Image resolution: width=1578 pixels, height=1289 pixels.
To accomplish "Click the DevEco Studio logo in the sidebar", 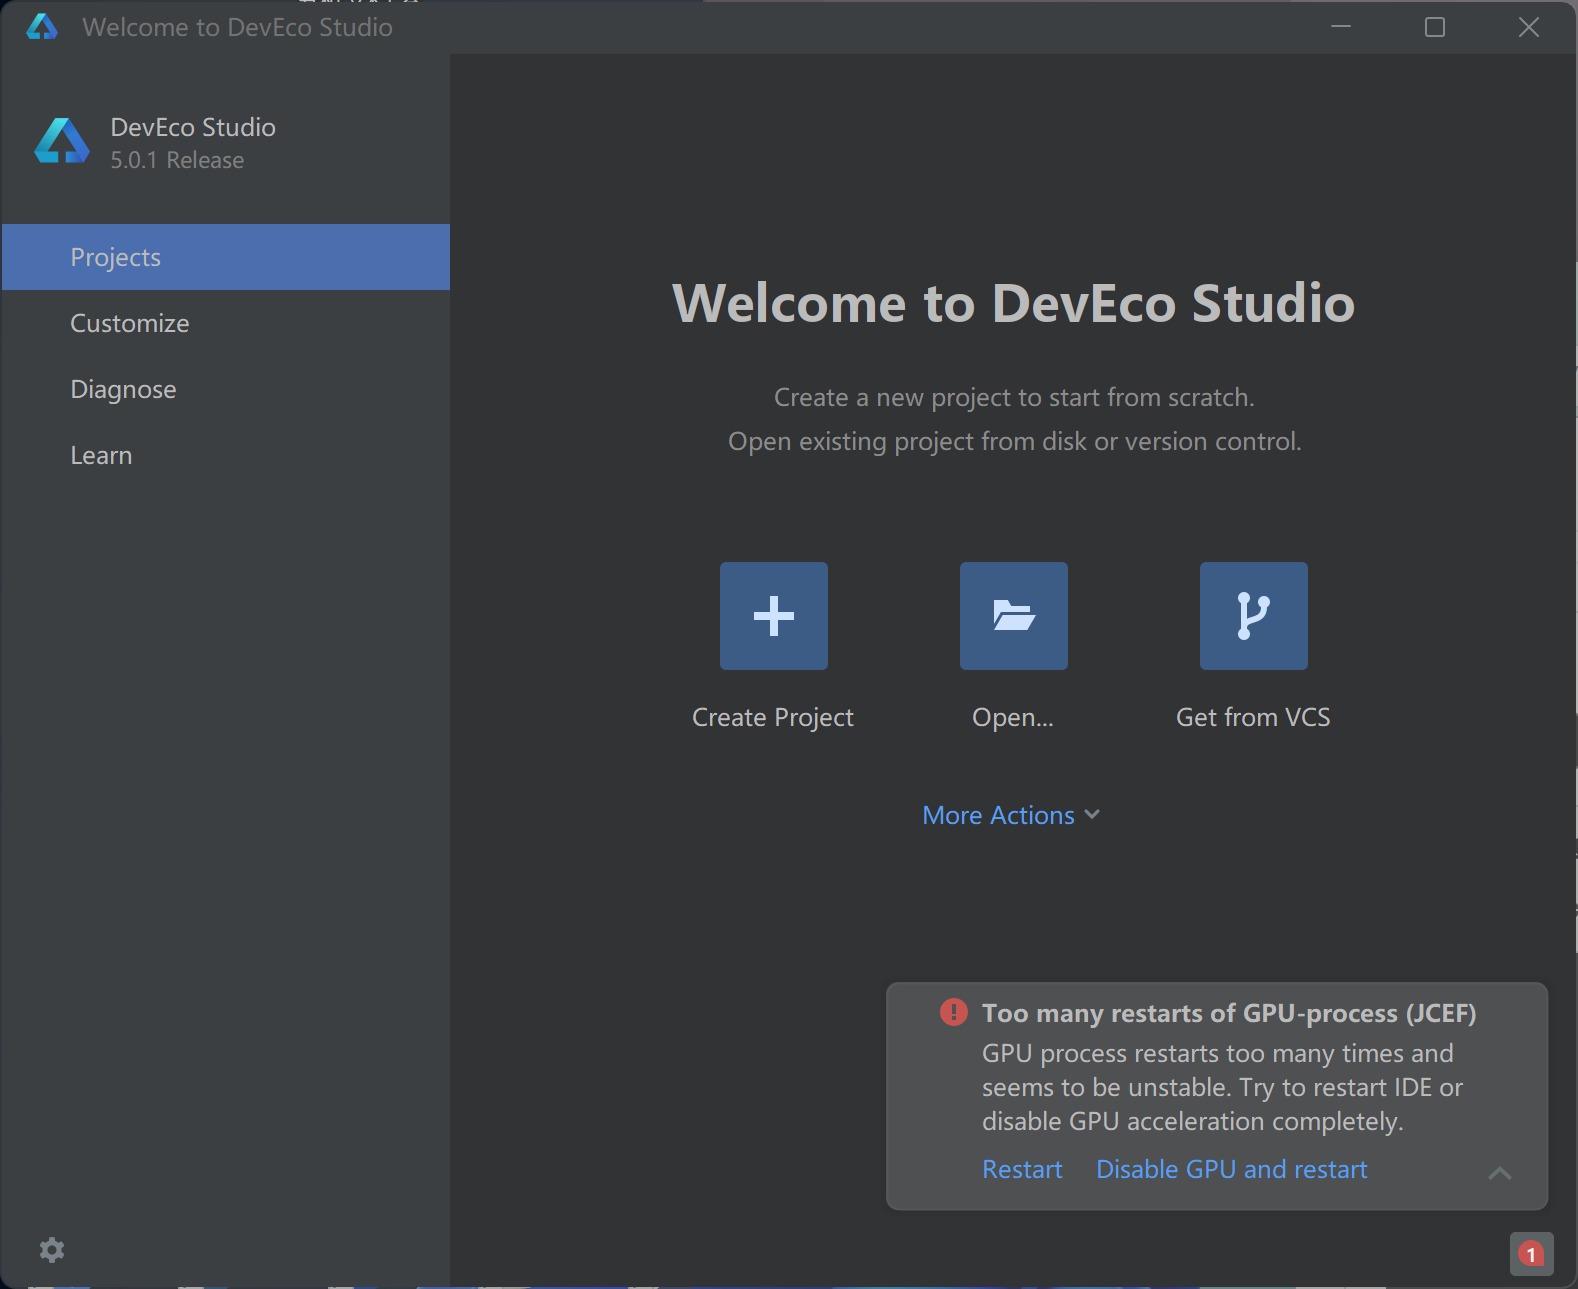I will (62, 141).
